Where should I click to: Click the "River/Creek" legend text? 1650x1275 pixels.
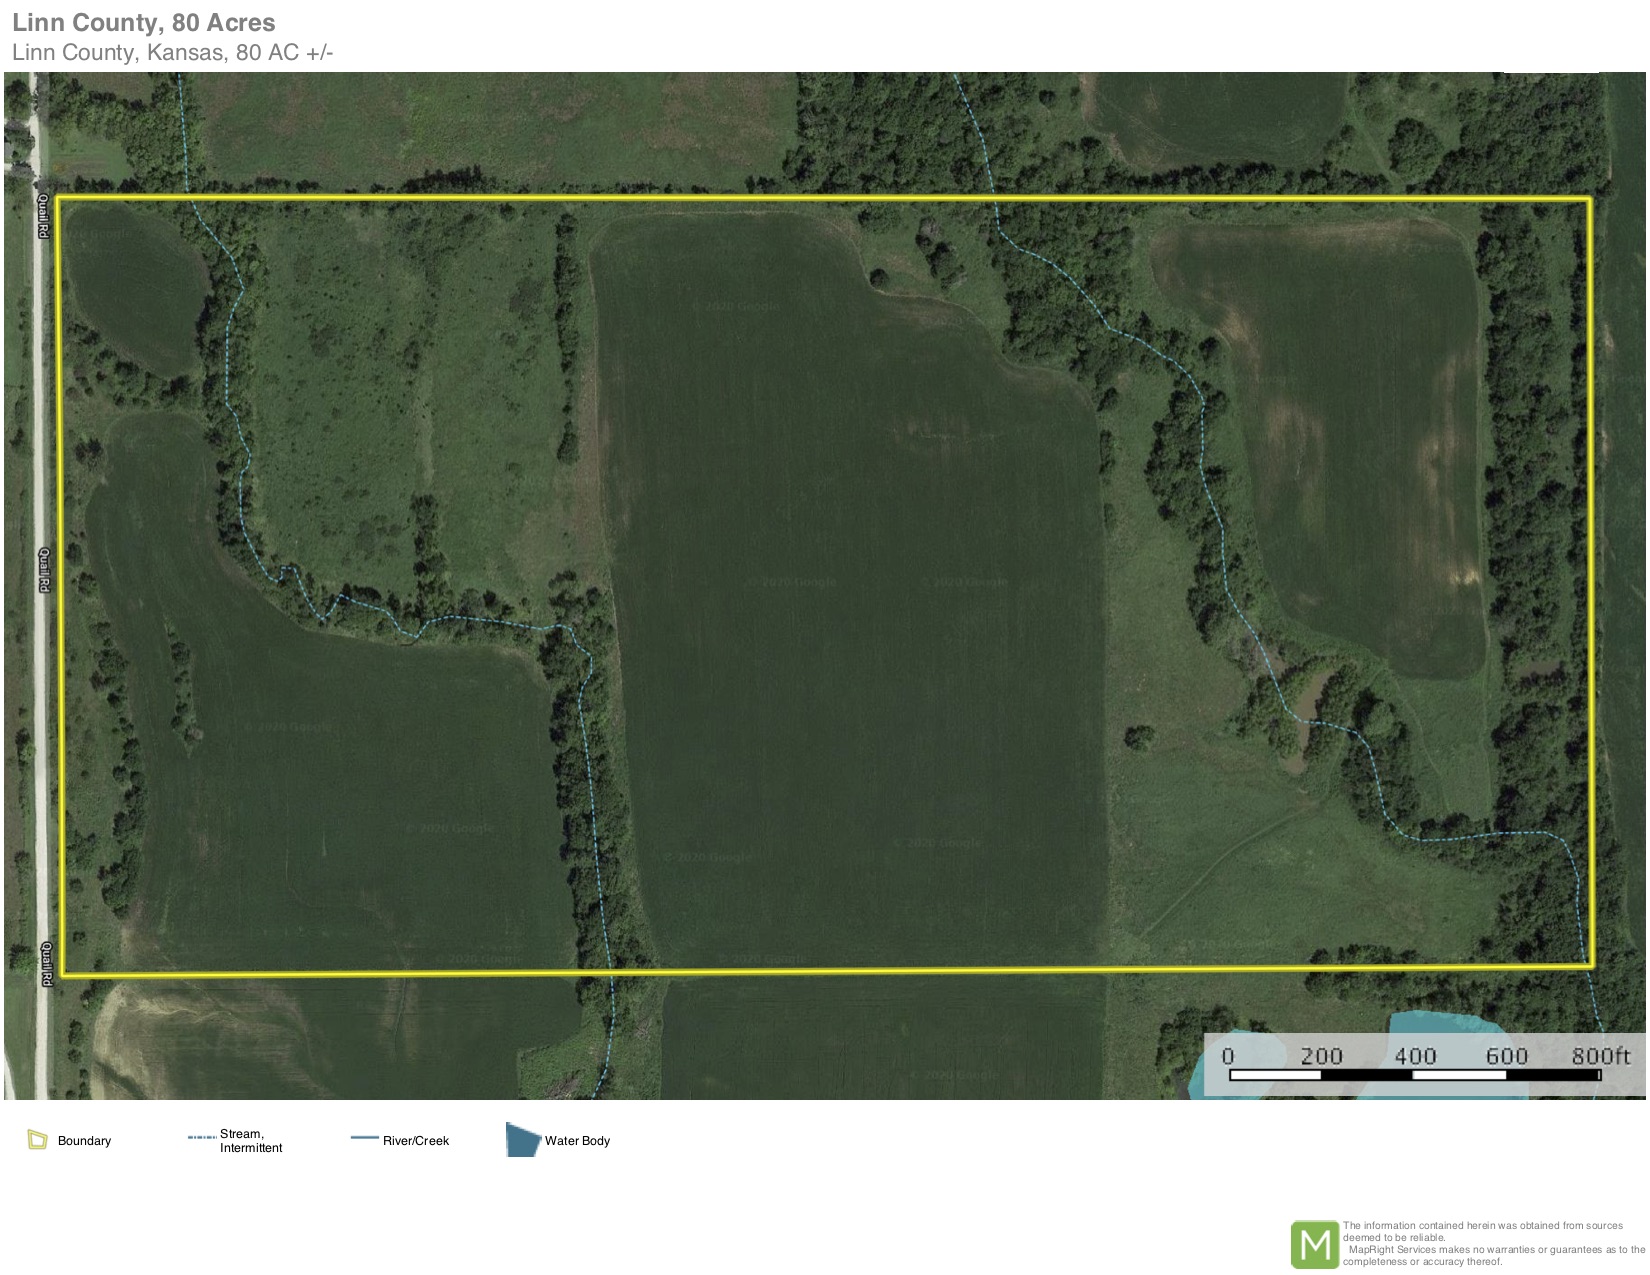pos(416,1141)
